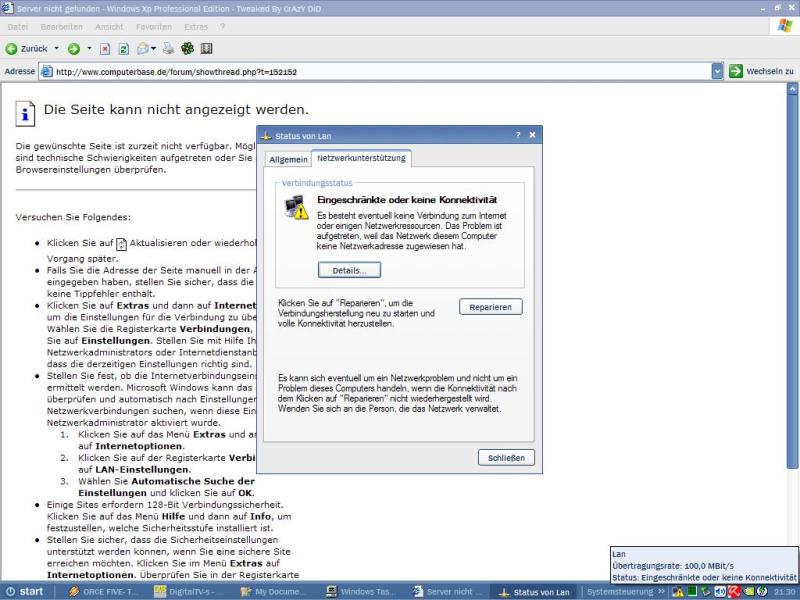The height and width of the screenshot is (600, 800).
Task: Open the Datei menu
Action: [18, 27]
